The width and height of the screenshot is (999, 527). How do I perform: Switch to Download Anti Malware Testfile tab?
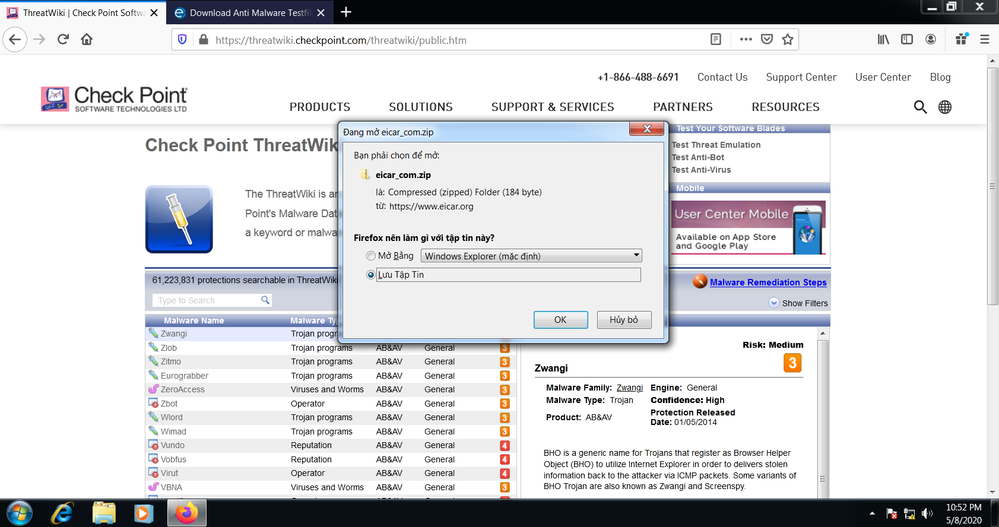click(250, 13)
